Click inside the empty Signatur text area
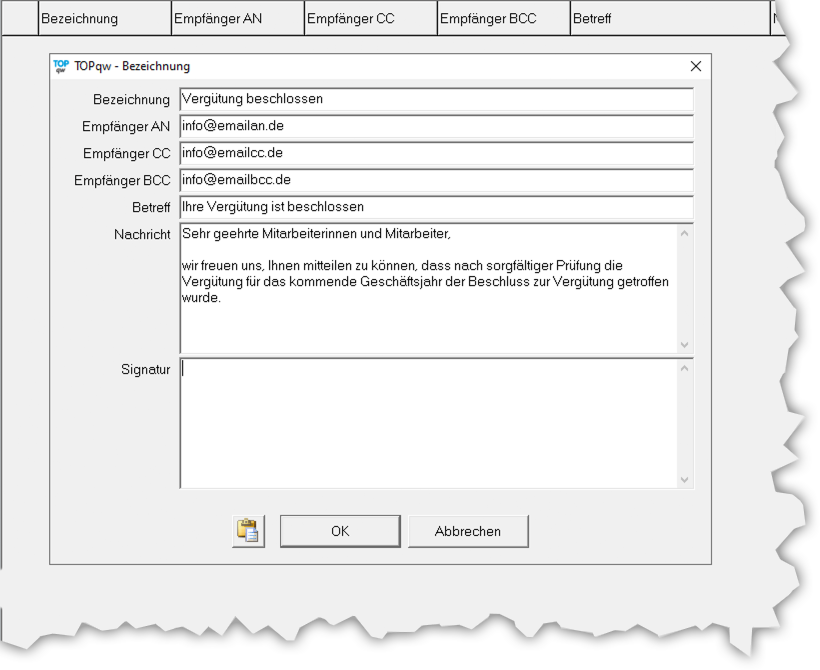Viewport: 820px width, 670px height. coord(428,423)
